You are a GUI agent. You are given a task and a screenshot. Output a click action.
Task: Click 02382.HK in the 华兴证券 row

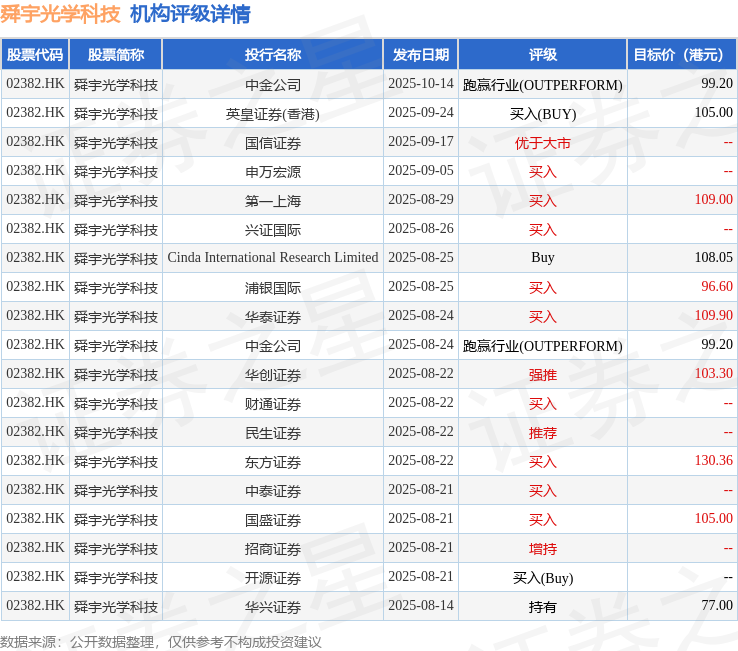[35, 606]
